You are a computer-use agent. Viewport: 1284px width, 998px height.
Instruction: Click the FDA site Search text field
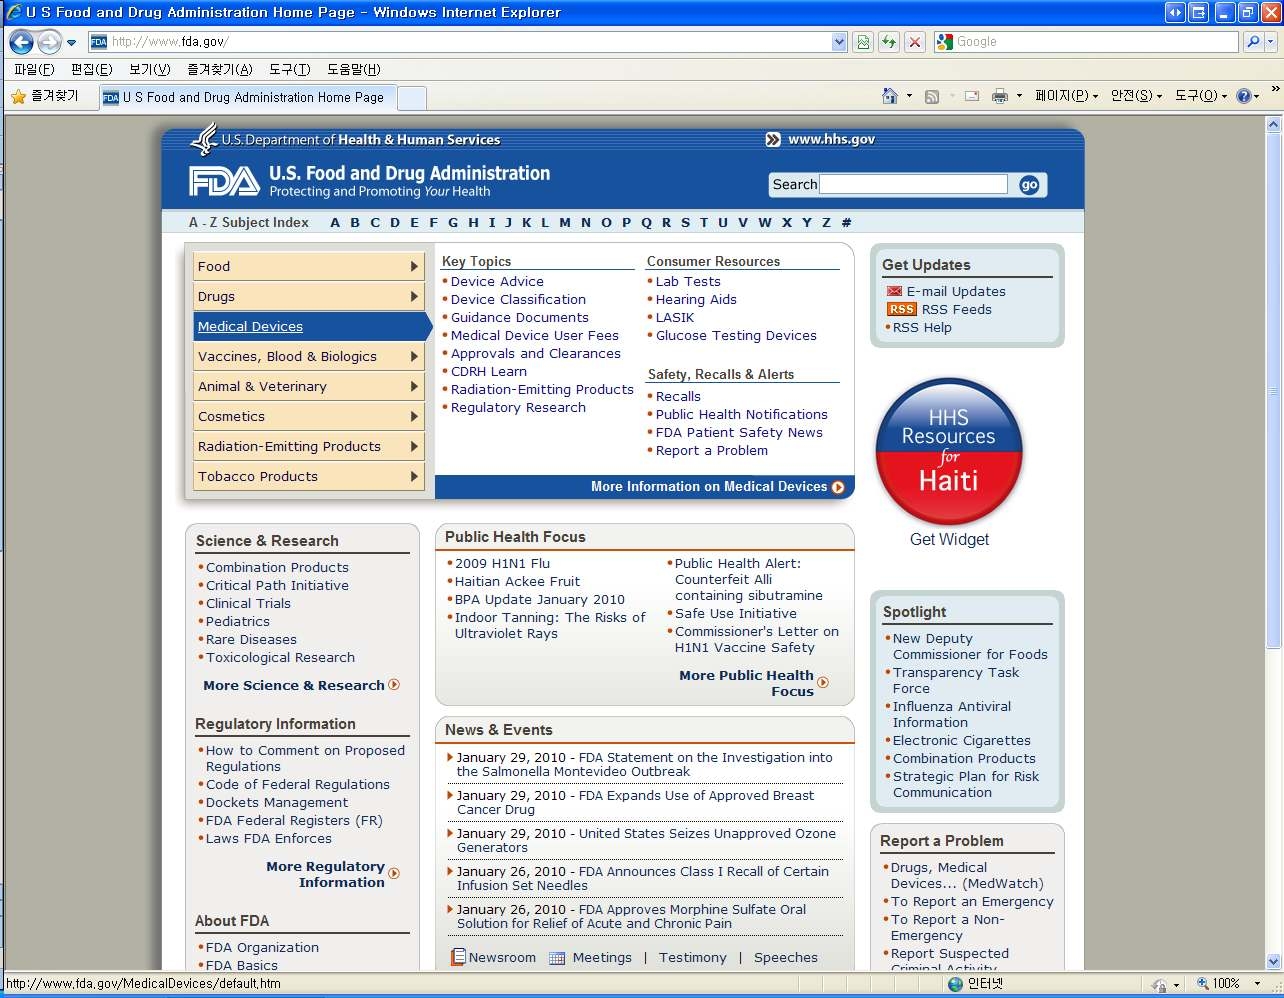913,184
